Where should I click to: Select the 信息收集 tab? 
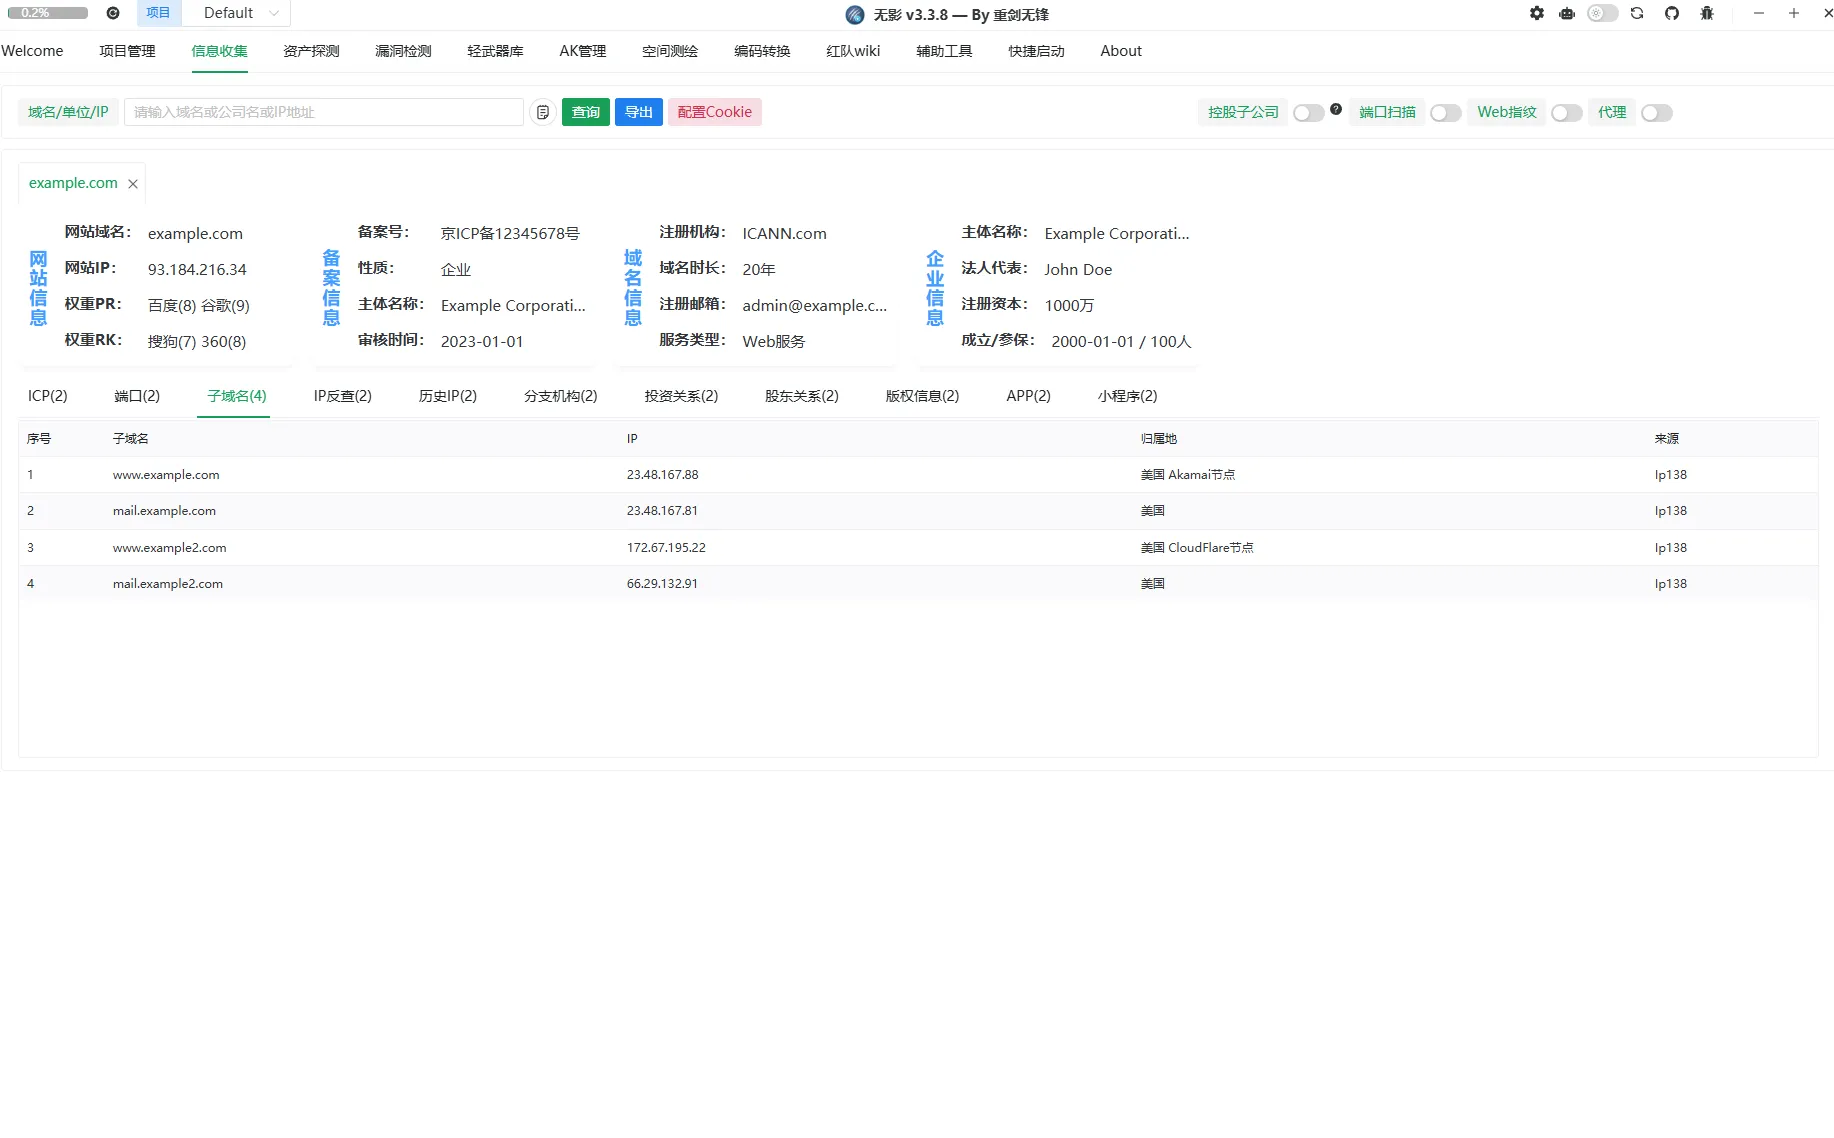[x=219, y=51]
